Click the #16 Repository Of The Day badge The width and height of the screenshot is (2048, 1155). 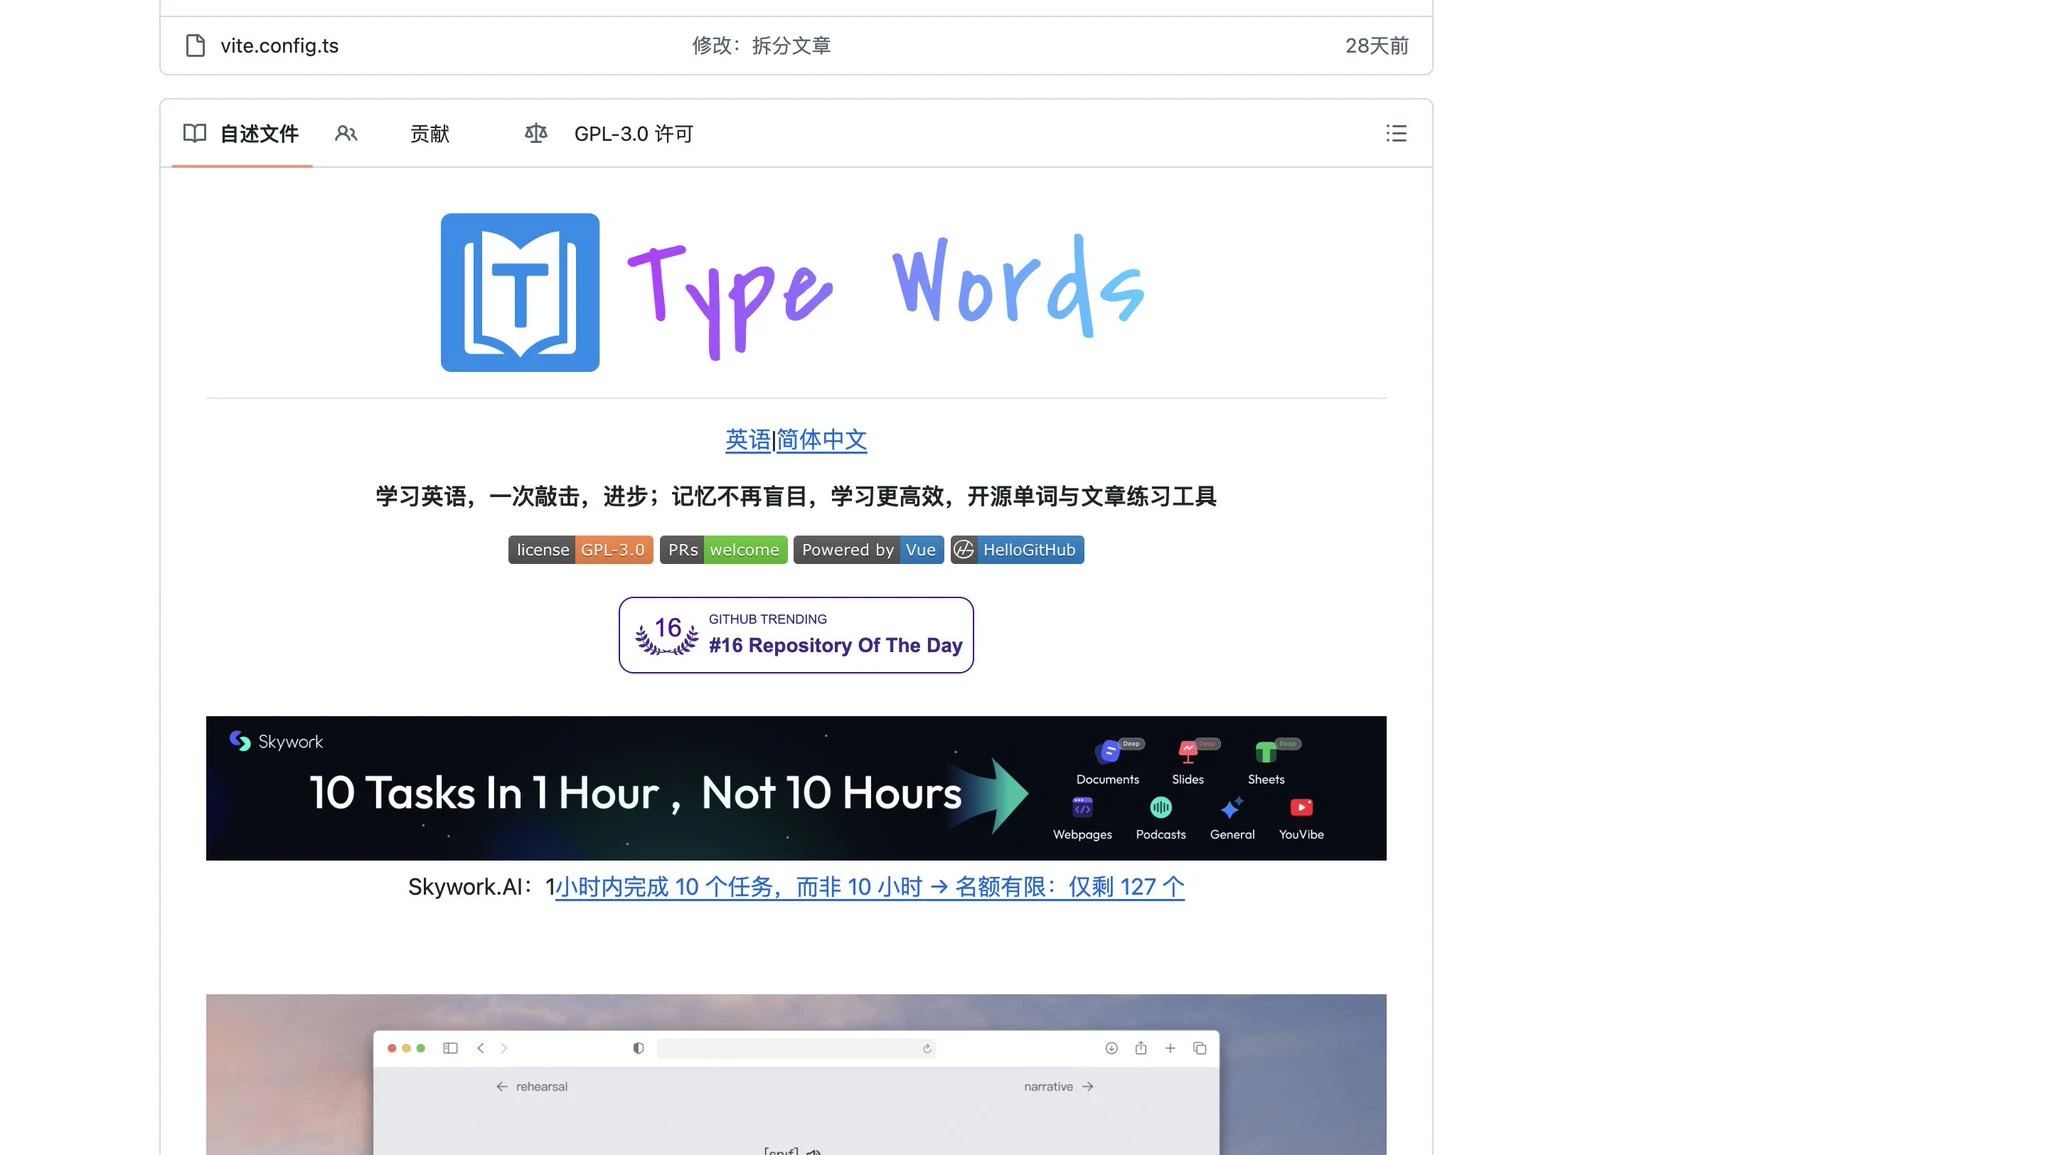[796, 635]
